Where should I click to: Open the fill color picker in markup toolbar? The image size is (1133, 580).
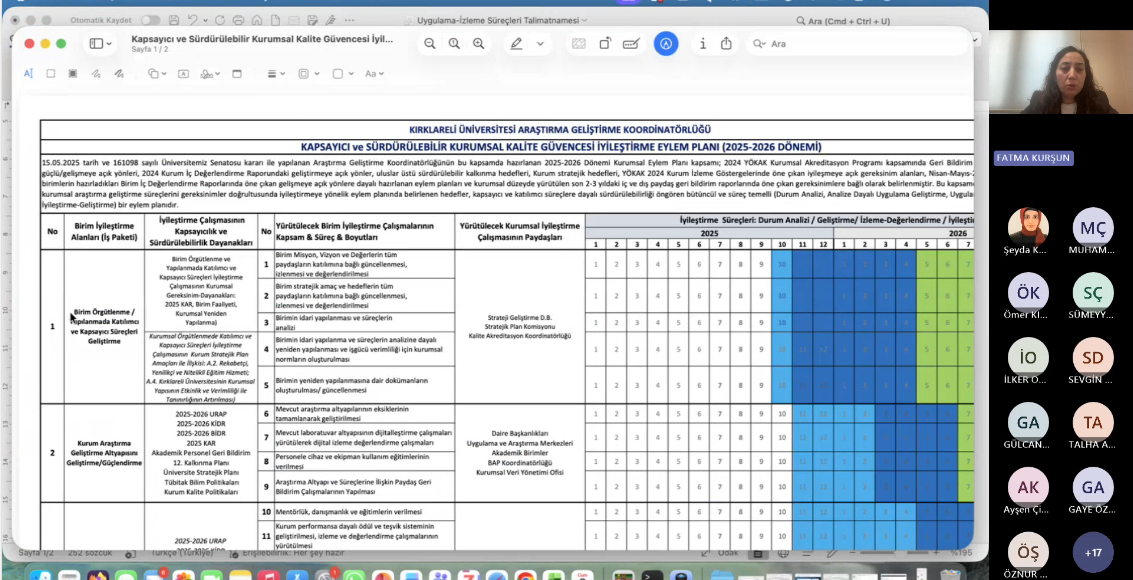click(x=343, y=74)
